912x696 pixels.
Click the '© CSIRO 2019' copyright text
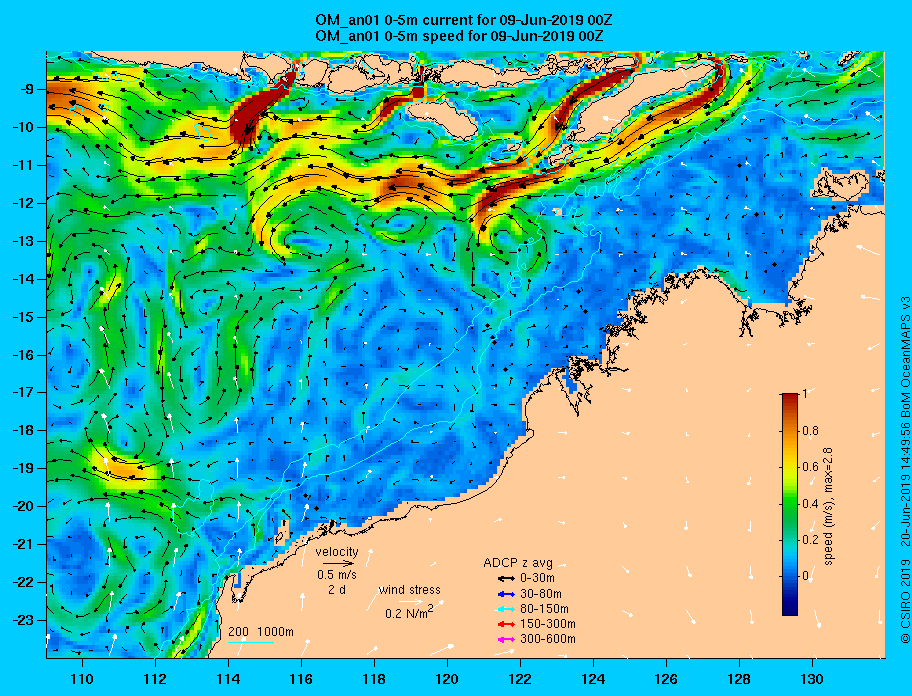pos(905,602)
